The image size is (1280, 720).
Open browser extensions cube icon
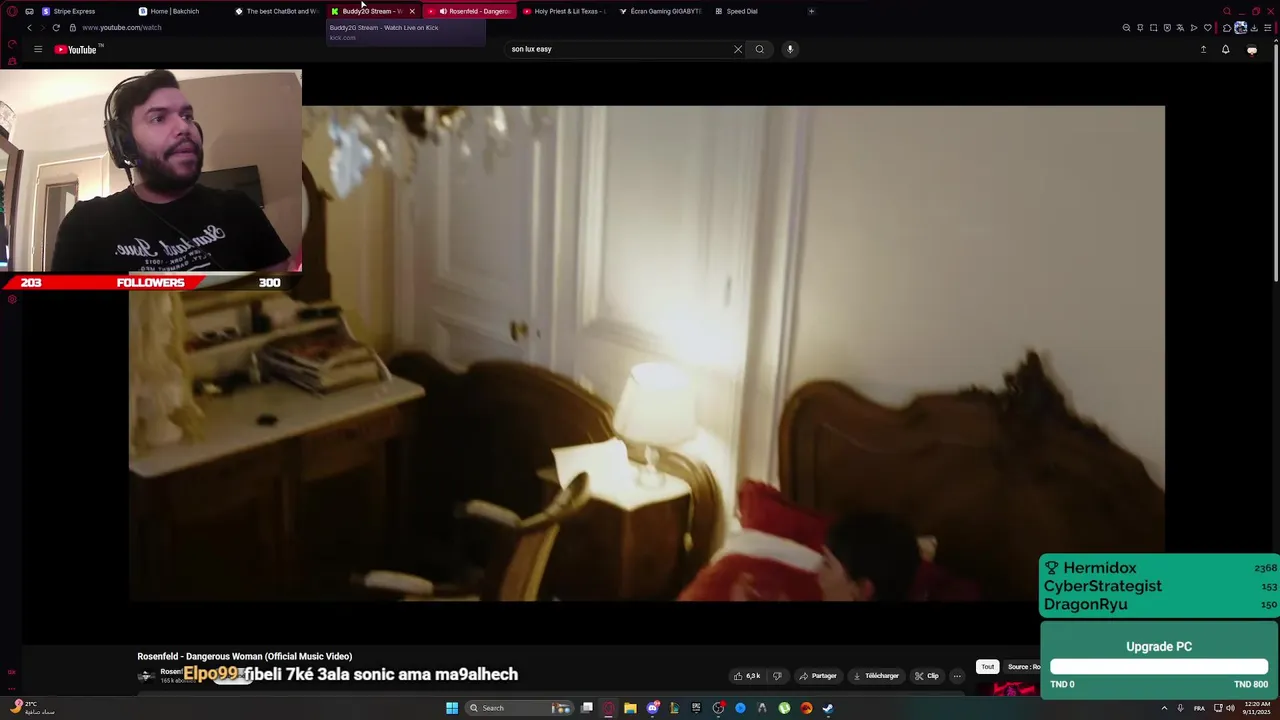click(1227, 27)
